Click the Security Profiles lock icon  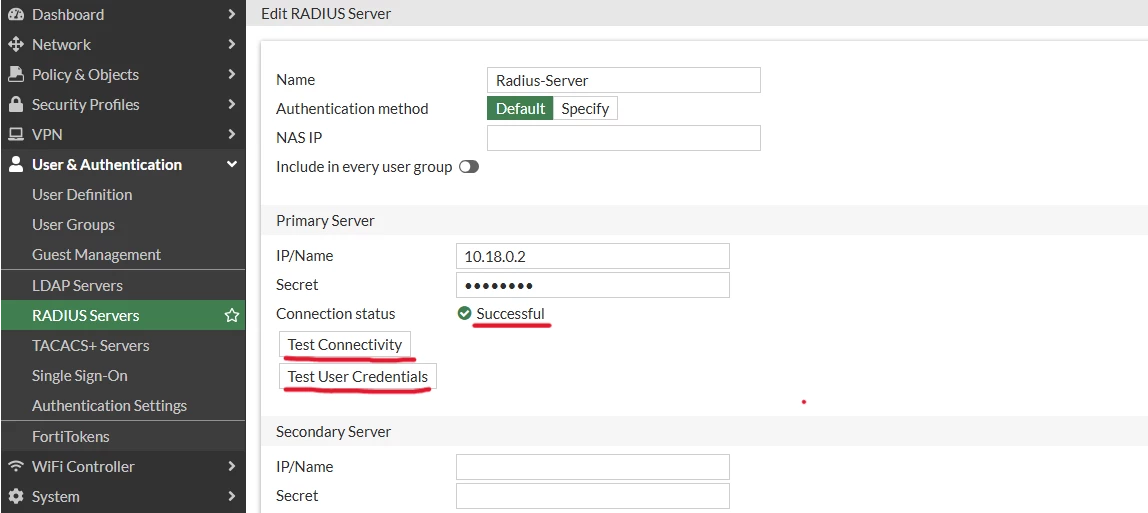(15, 105)
